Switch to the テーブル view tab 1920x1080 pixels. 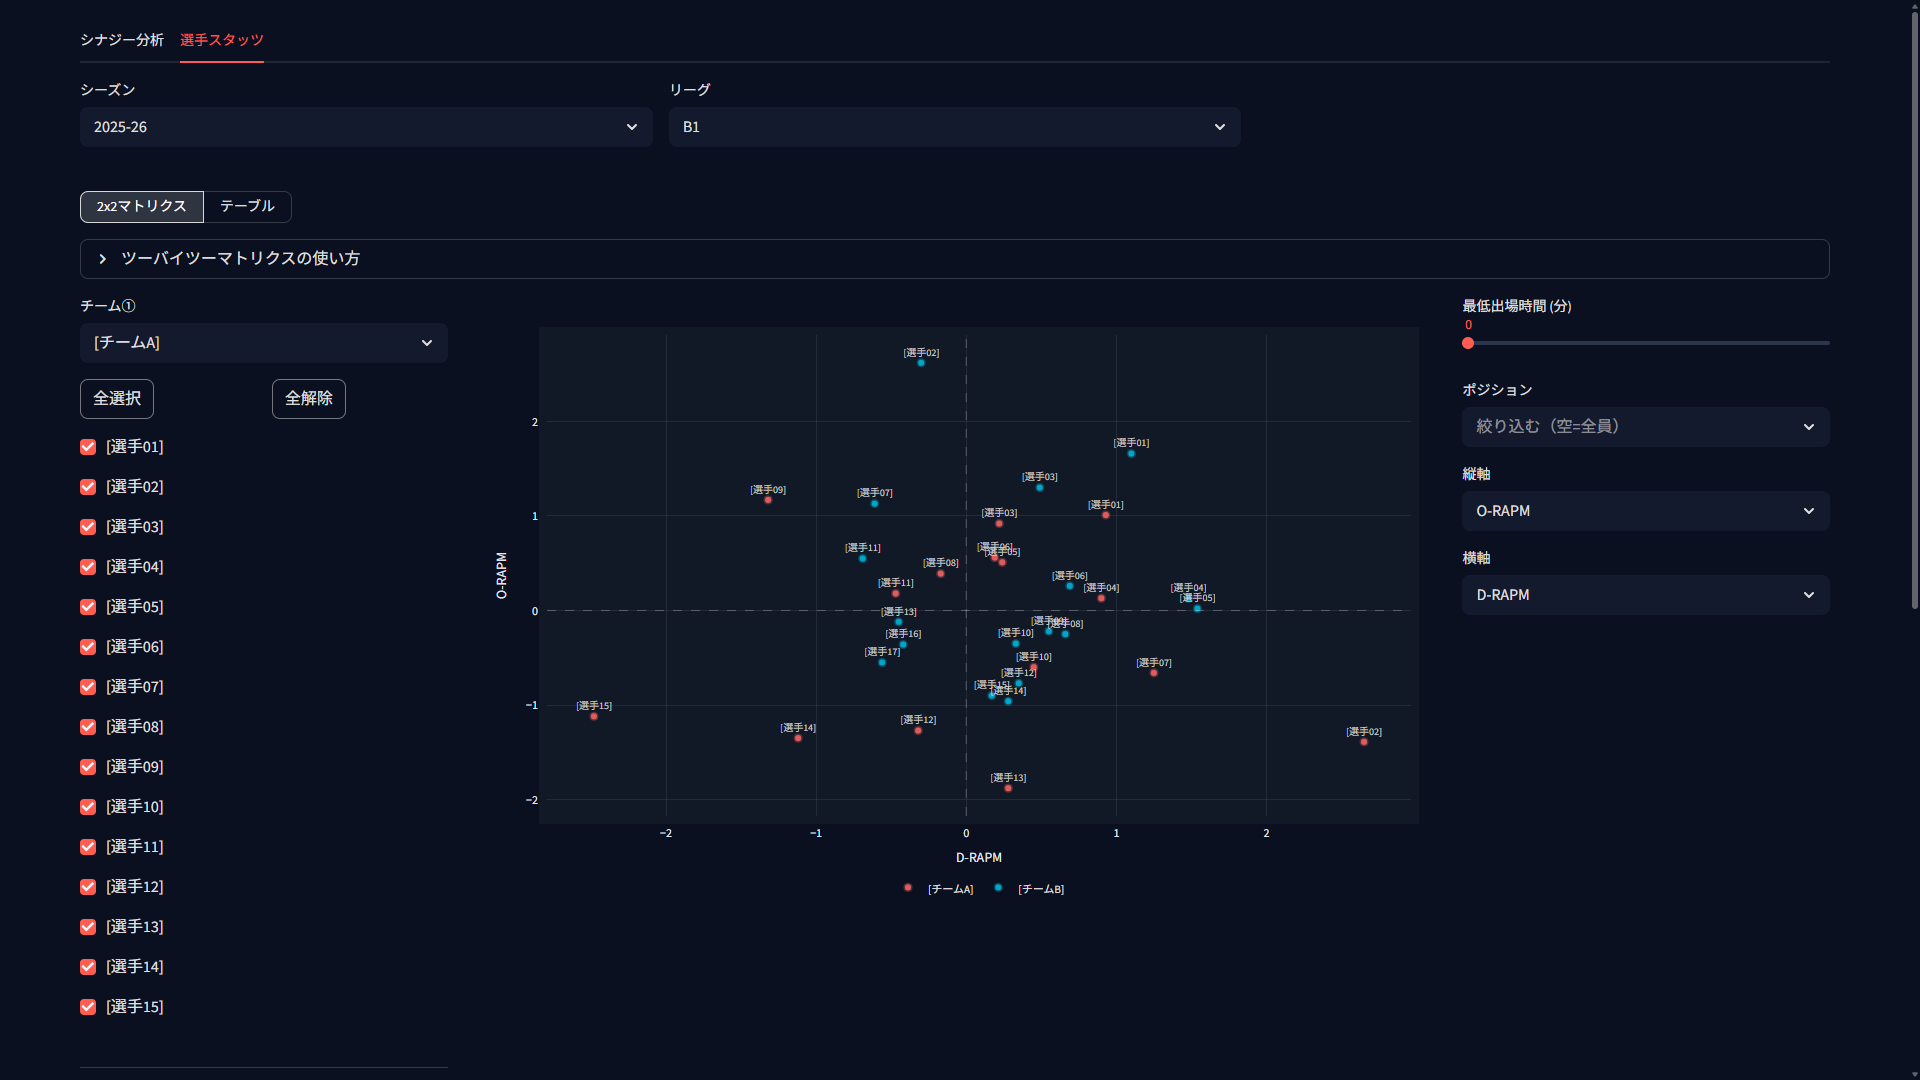(247, 206)
